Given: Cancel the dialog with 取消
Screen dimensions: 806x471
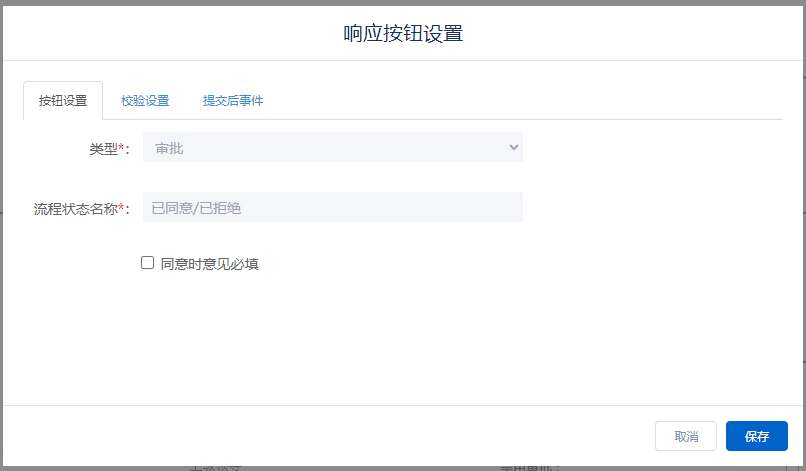Looking at the screenshot, I should [x=685, y=436].
